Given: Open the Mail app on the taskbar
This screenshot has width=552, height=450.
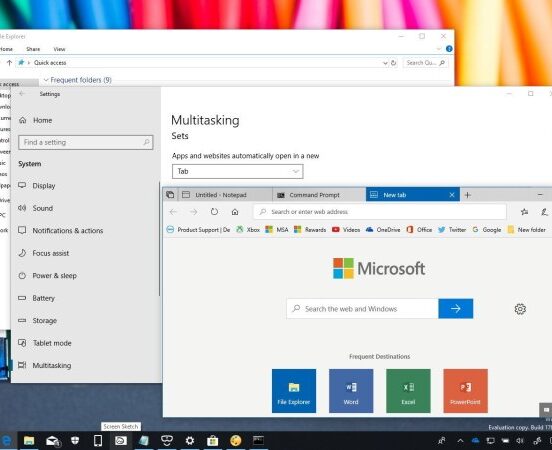Looking at the screenshot, I should [x=52, y=440].
